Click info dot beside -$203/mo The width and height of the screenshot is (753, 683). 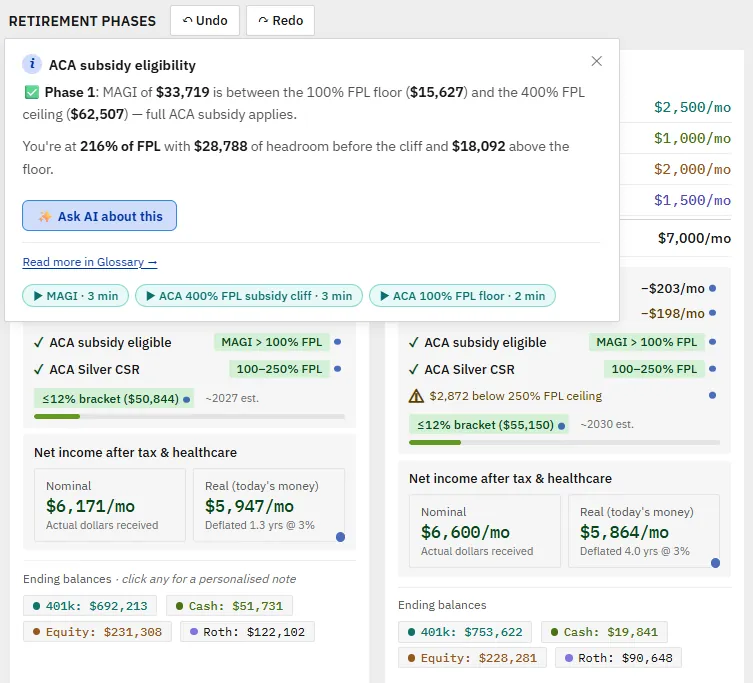coord(713,288)
